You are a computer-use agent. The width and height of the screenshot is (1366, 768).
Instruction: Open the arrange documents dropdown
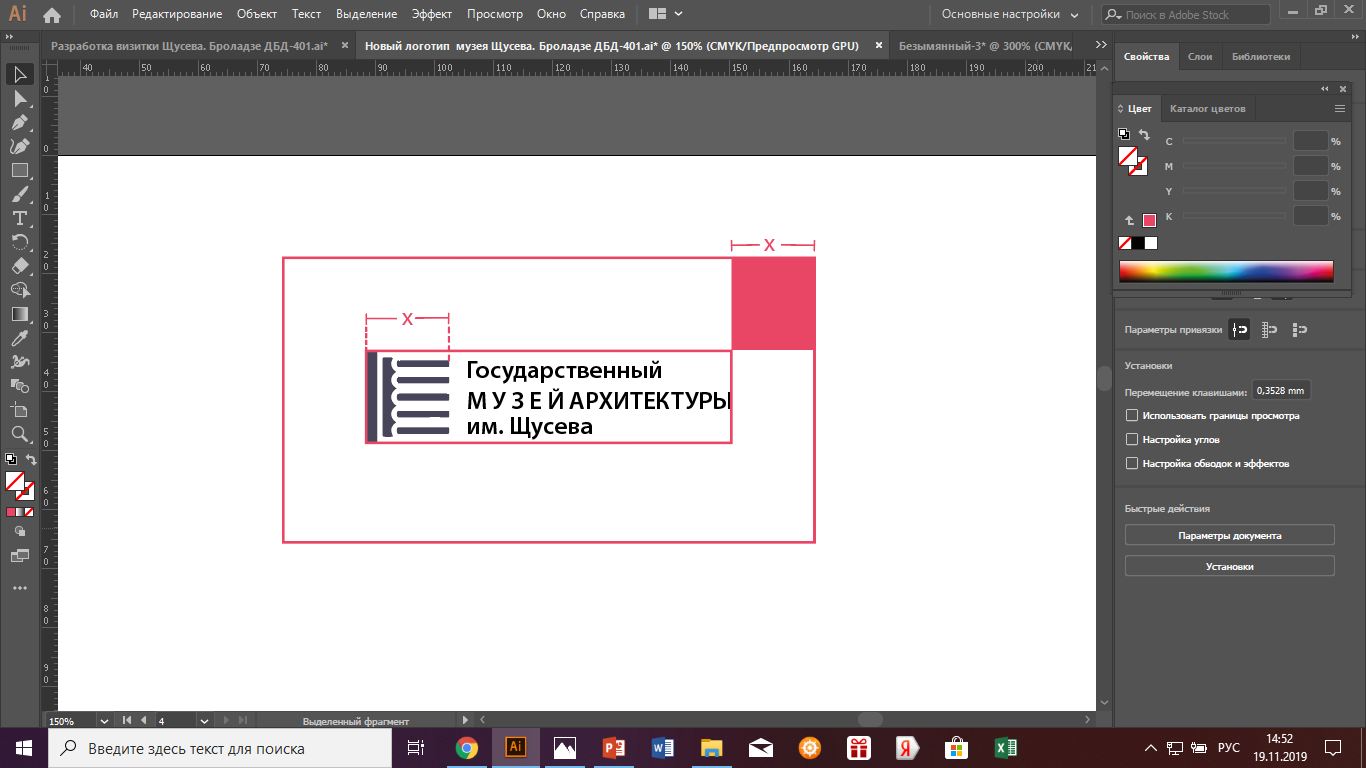[x=665, y=14]
